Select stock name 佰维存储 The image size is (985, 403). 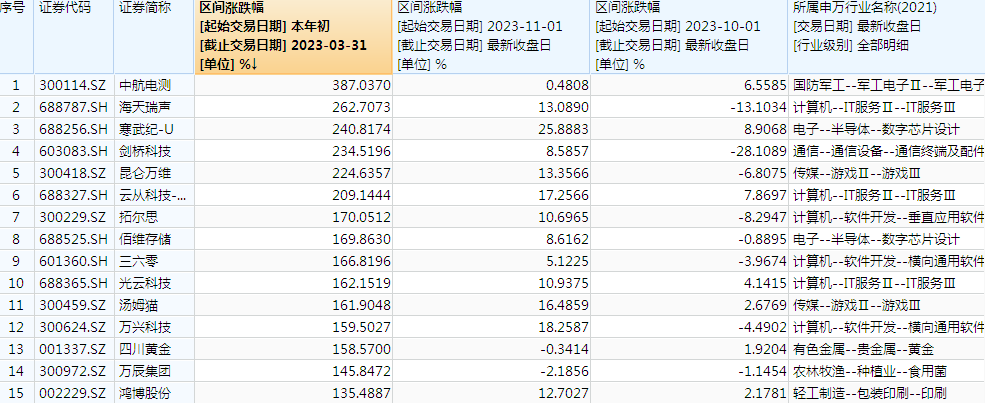145,240
